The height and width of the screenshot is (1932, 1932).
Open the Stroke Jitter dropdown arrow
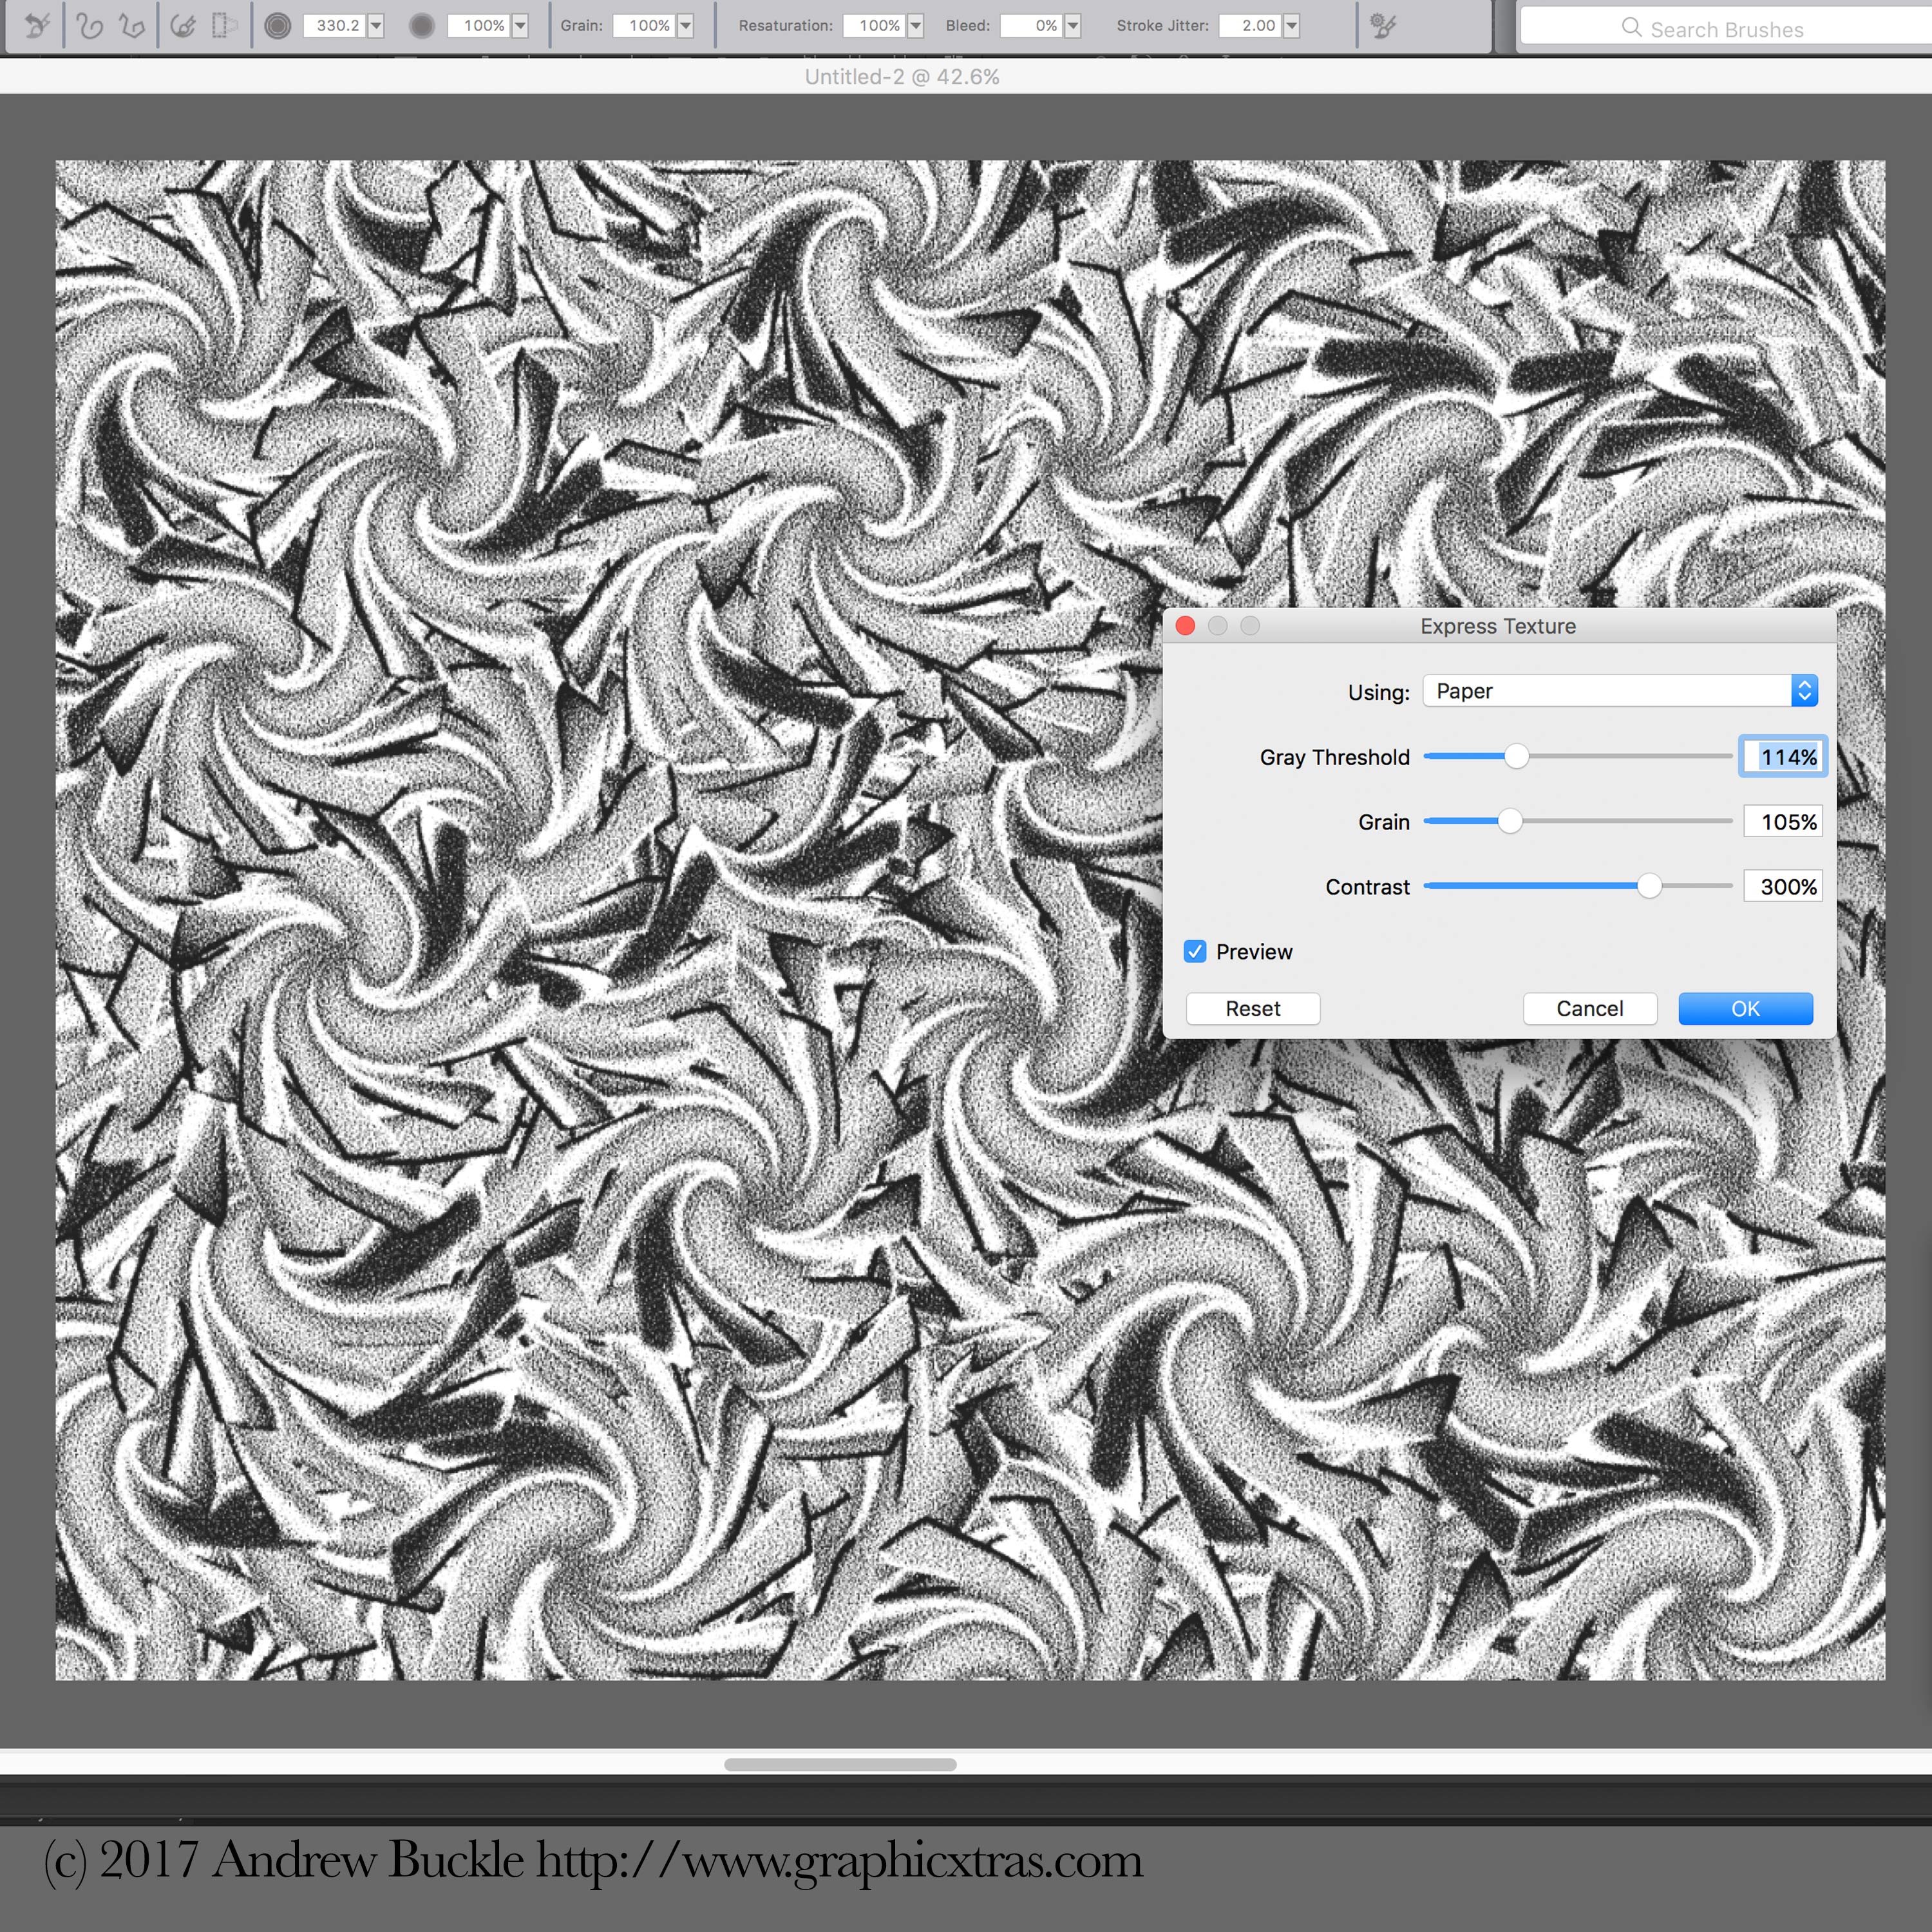1291,25
